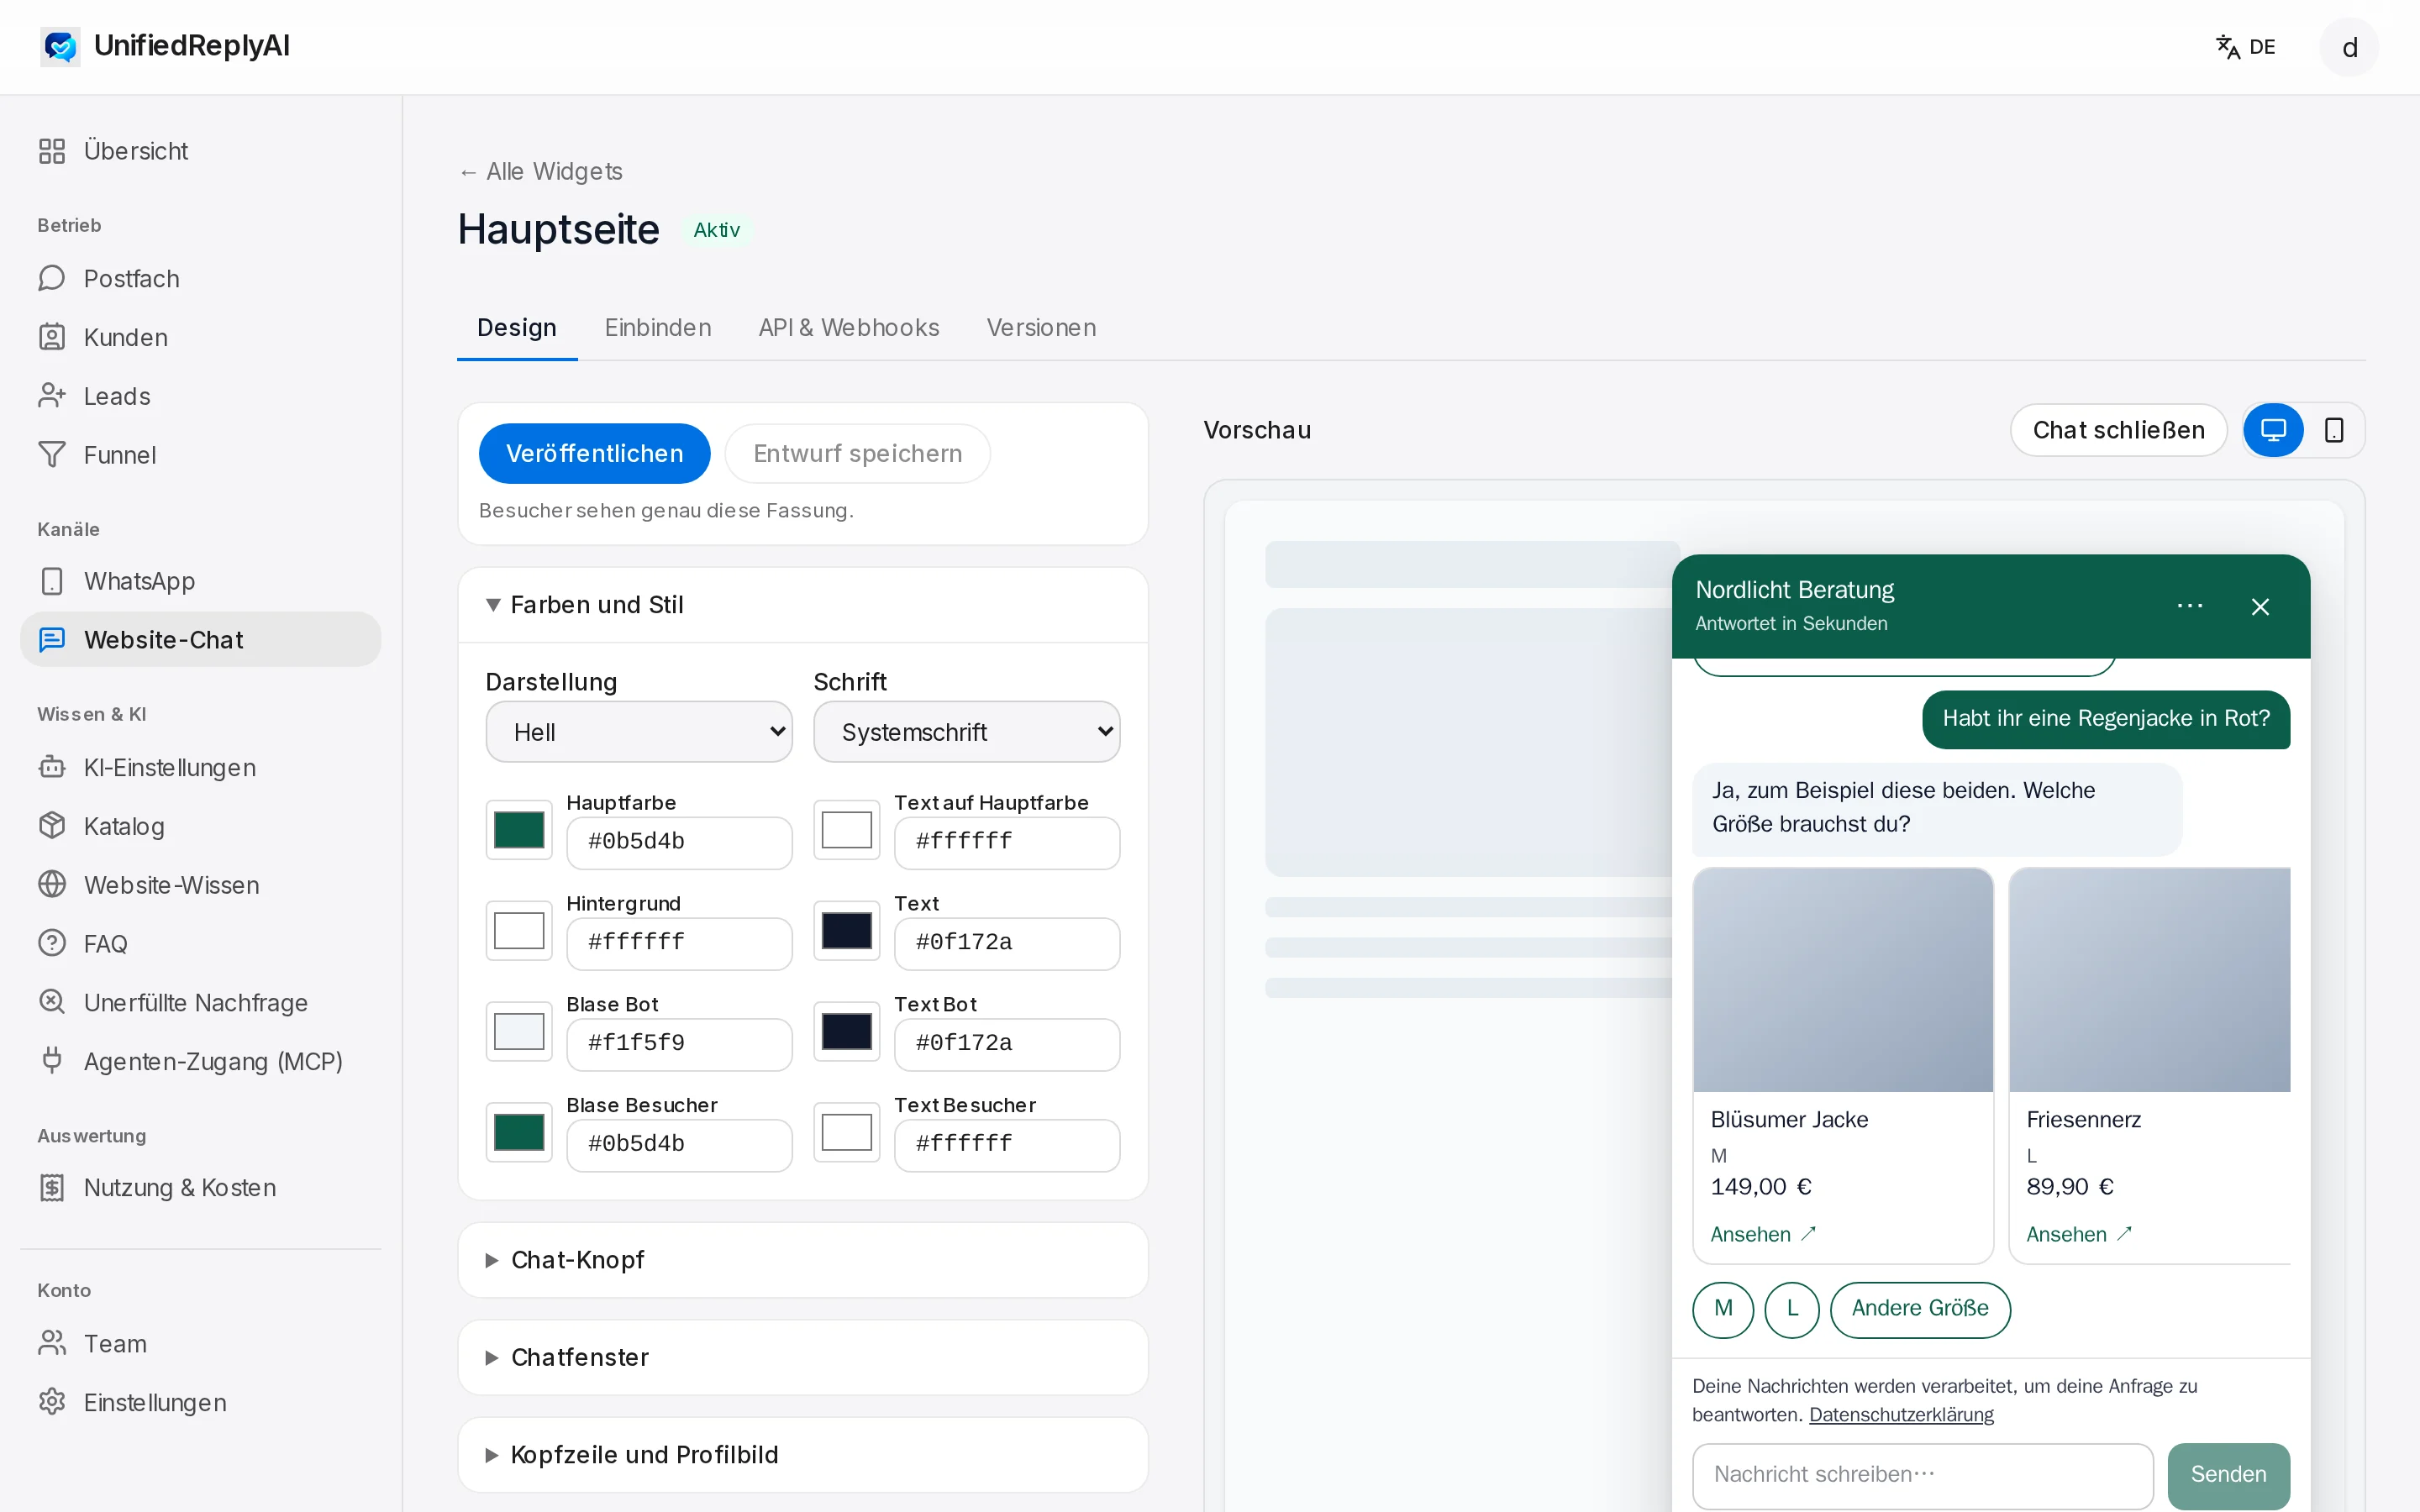Click the Veröffentlichen button
This screenshot has height=1512, width=2420.
click(x=595, y=454)
